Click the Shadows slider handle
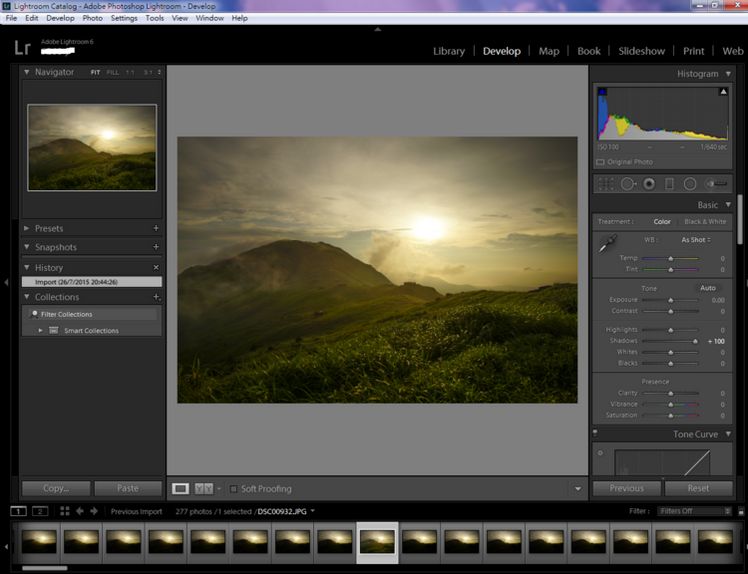The height and width of the screenshot is (574, 748). point(695,341)
